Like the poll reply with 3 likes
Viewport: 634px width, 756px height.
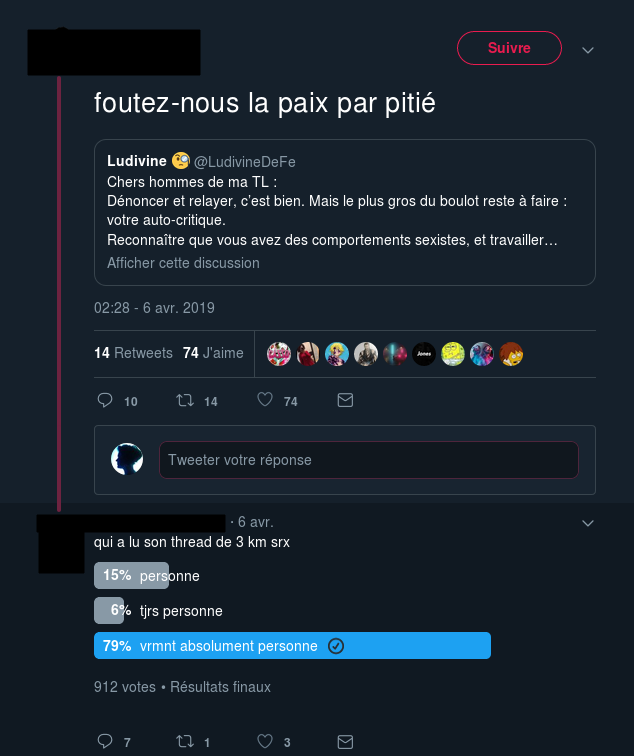click(x=265, y=741)
